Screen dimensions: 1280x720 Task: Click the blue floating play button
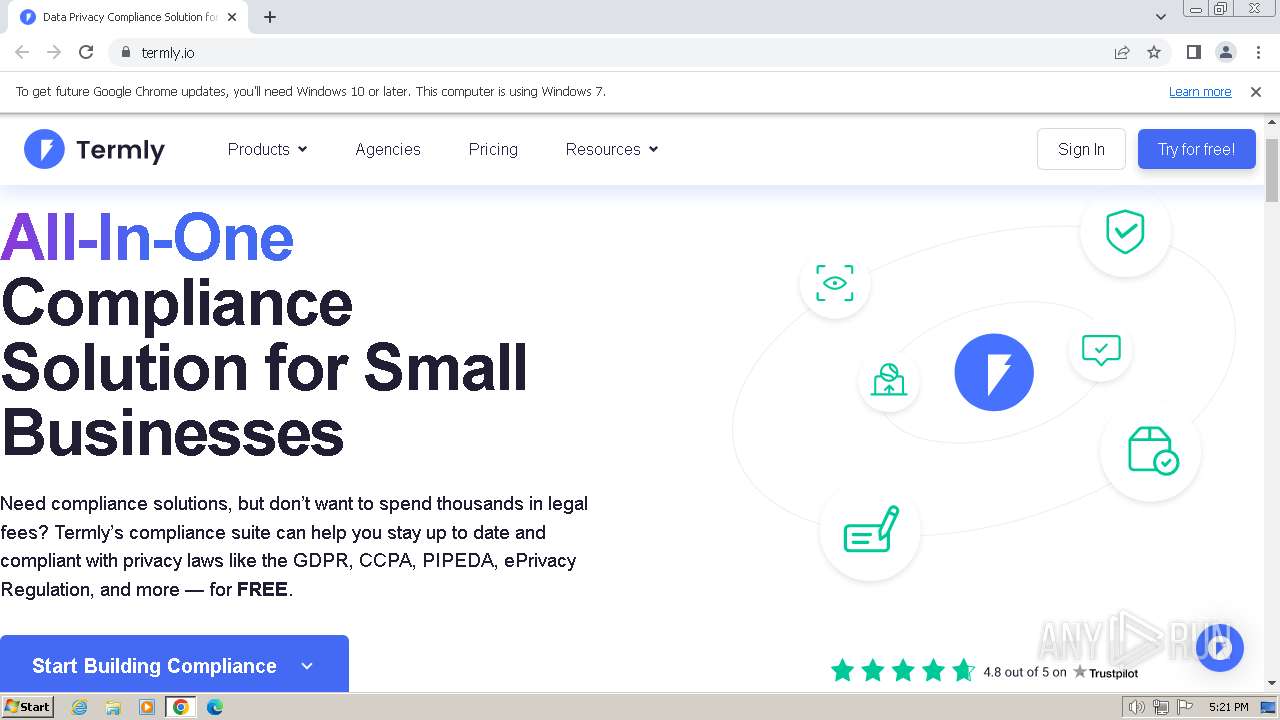1219,648
